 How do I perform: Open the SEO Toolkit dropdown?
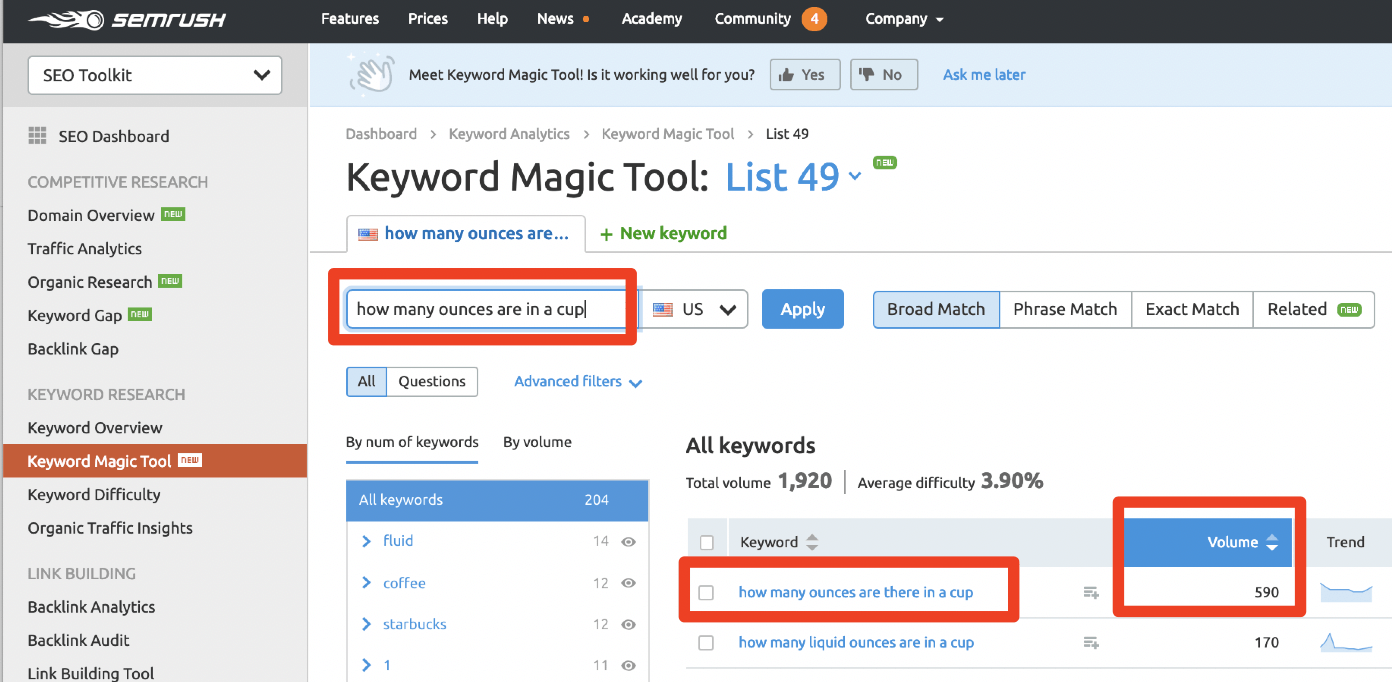coord(155,75)
